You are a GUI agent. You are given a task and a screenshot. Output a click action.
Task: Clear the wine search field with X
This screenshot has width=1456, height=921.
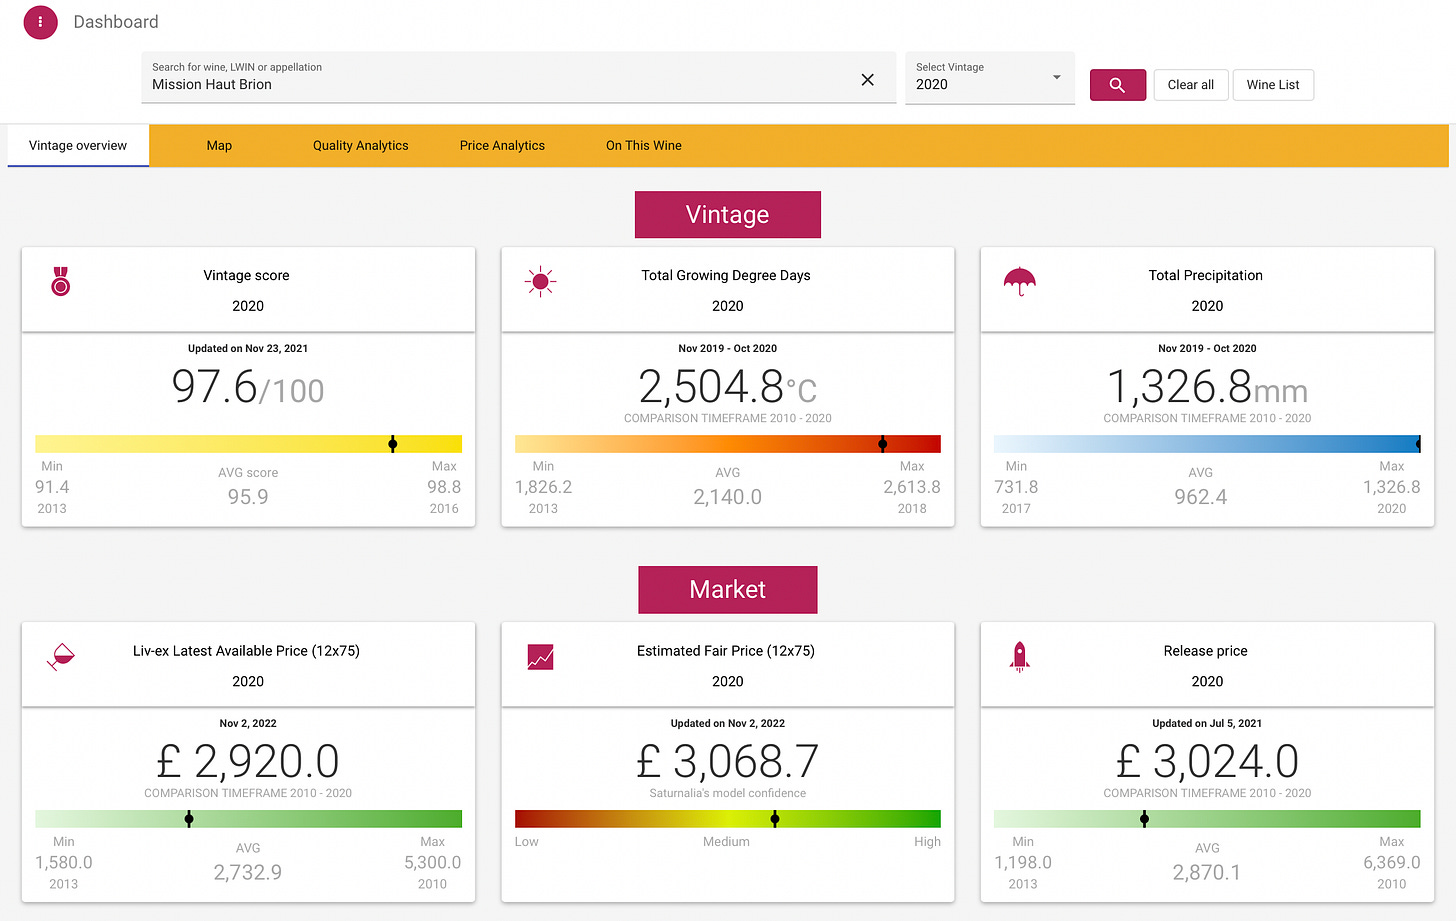click(867, 80)
